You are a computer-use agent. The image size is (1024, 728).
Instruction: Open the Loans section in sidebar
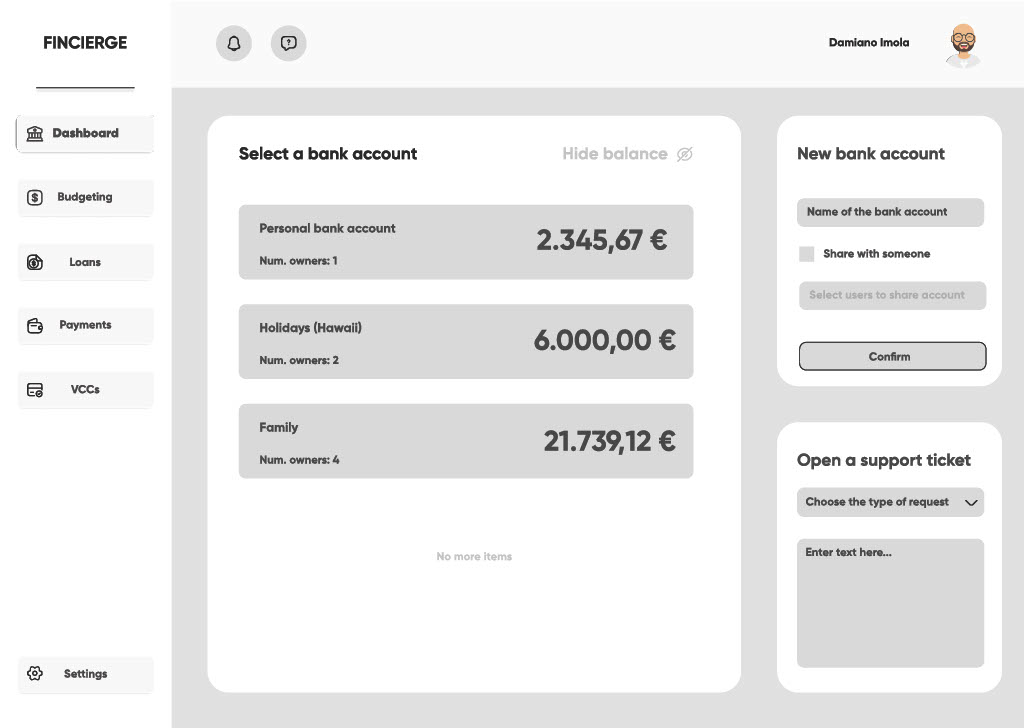85,262
